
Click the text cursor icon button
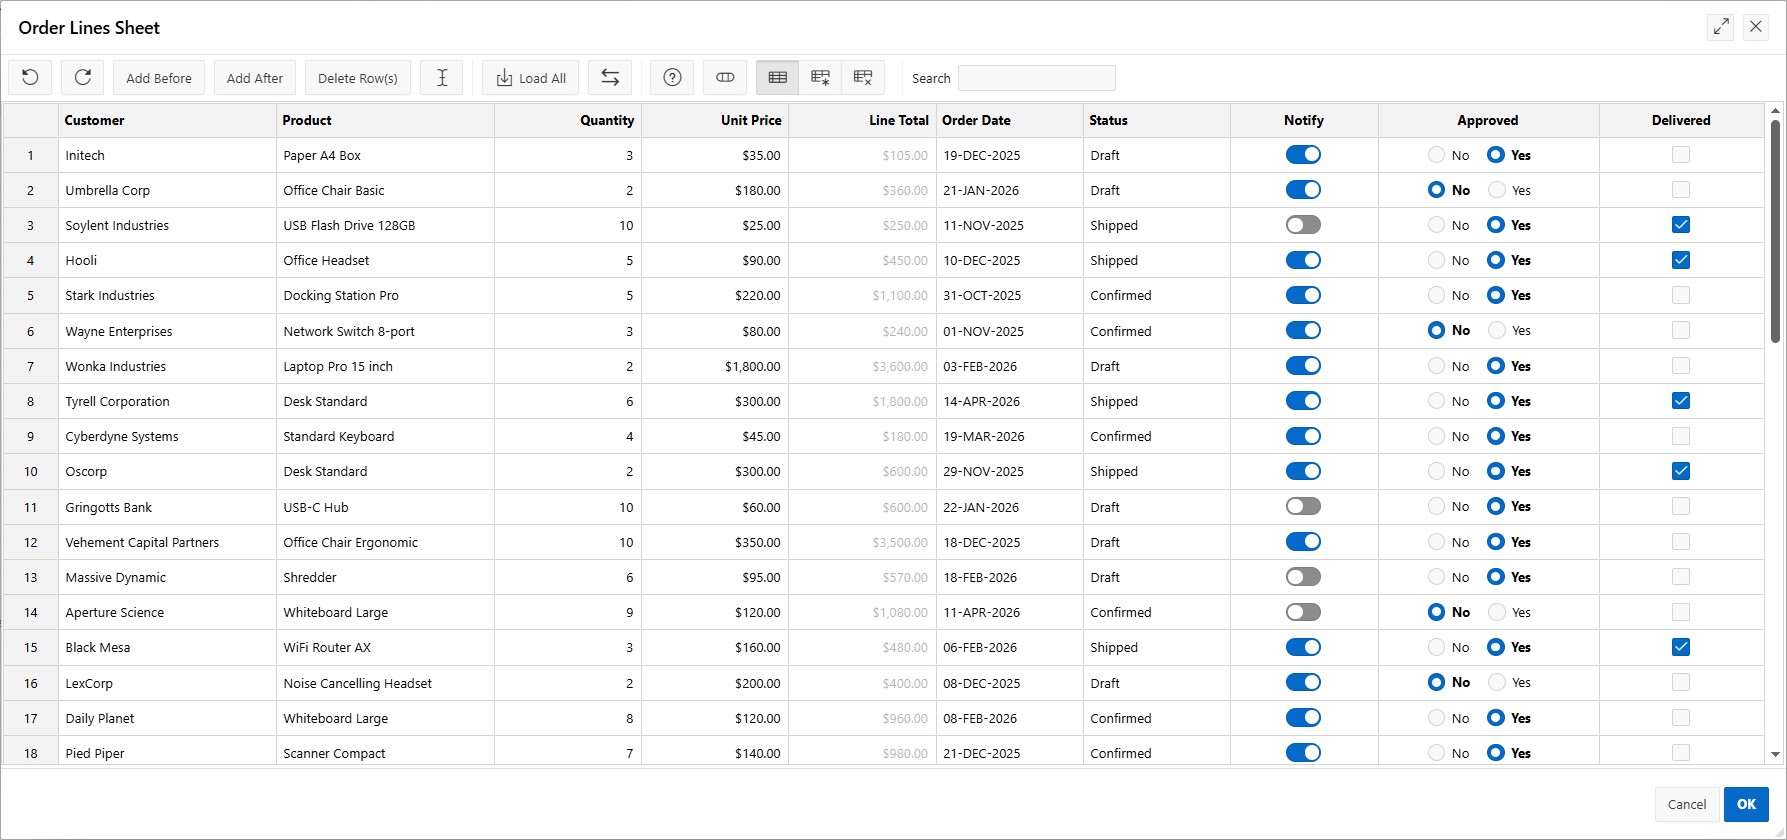(441, 78)
